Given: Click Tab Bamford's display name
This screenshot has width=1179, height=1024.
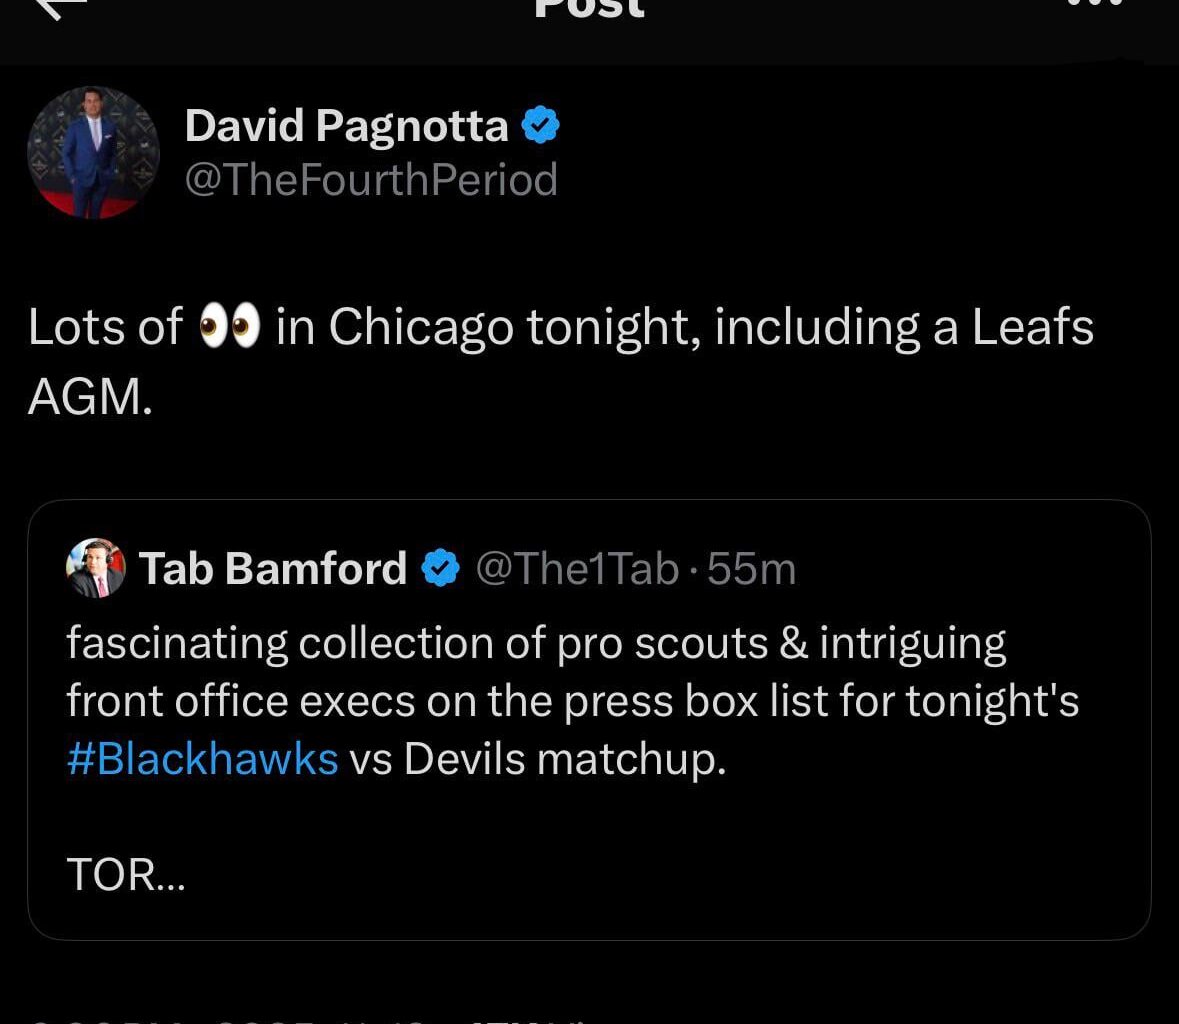Looking at the screenshot, I should (x=270, y=568).
